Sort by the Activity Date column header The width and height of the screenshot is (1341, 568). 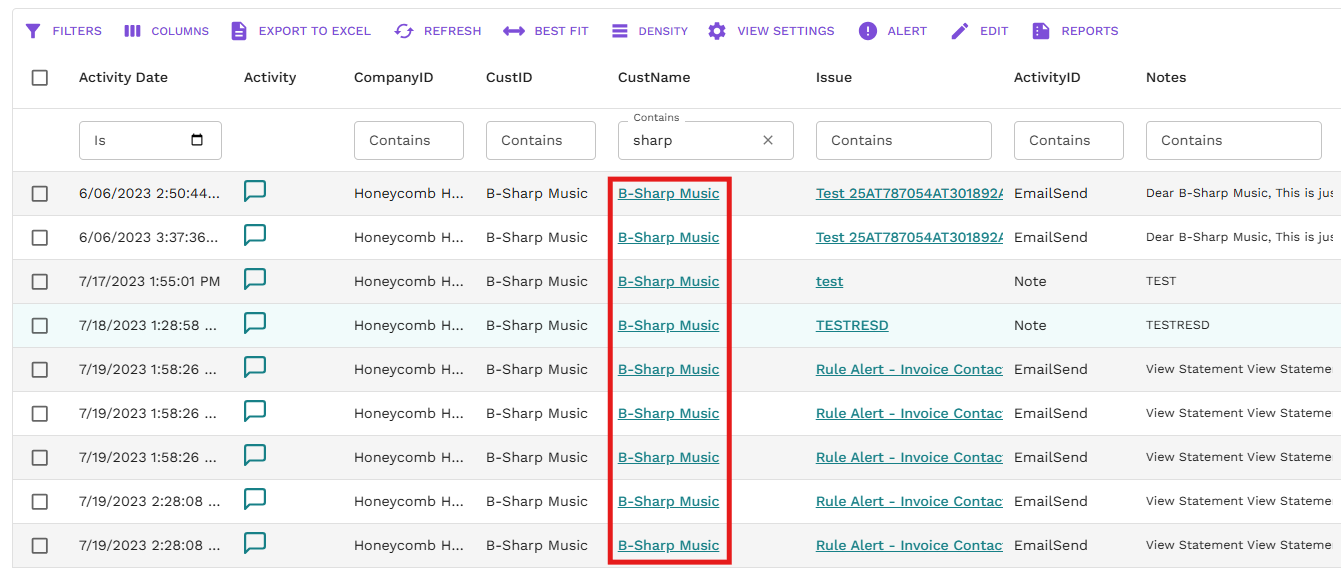[x=123, y=78]
